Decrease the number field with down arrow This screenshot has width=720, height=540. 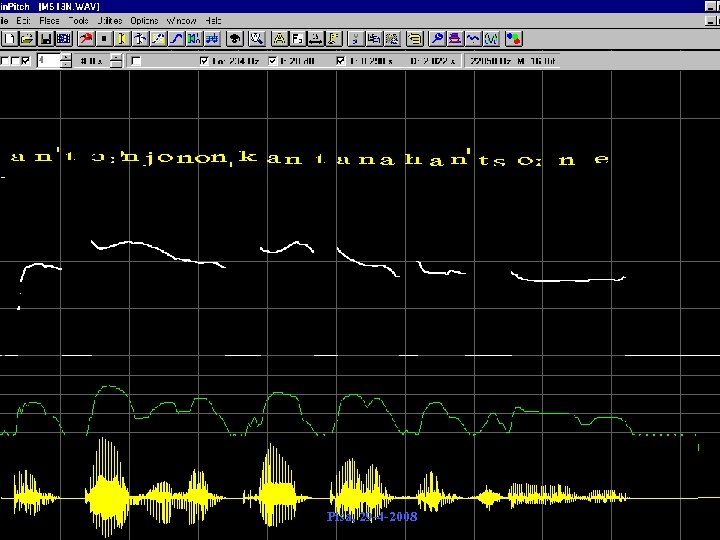pos(66,65)
